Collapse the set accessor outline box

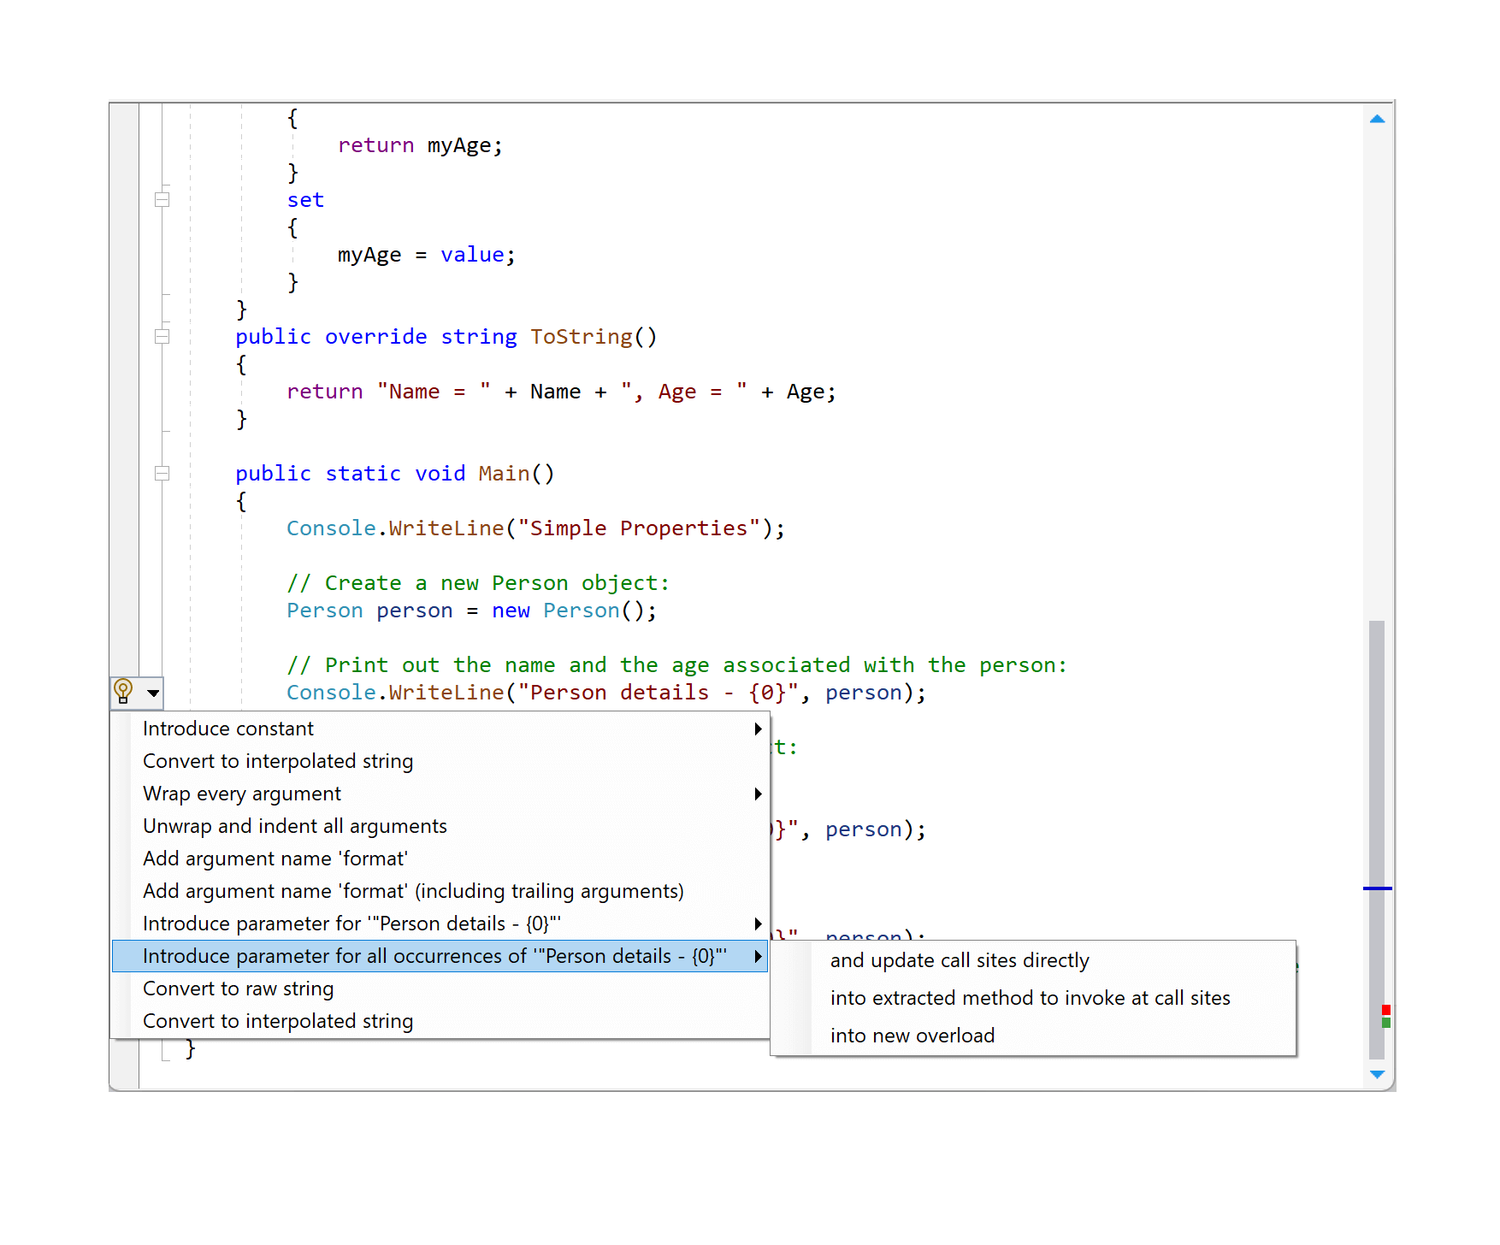click(x=161, y=197)
